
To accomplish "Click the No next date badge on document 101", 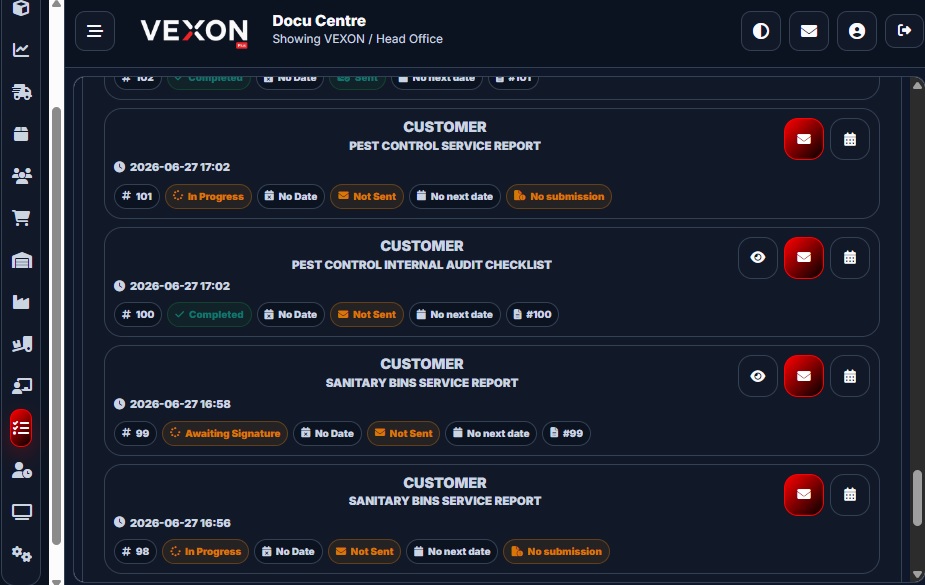I will [x=455, y=196].
